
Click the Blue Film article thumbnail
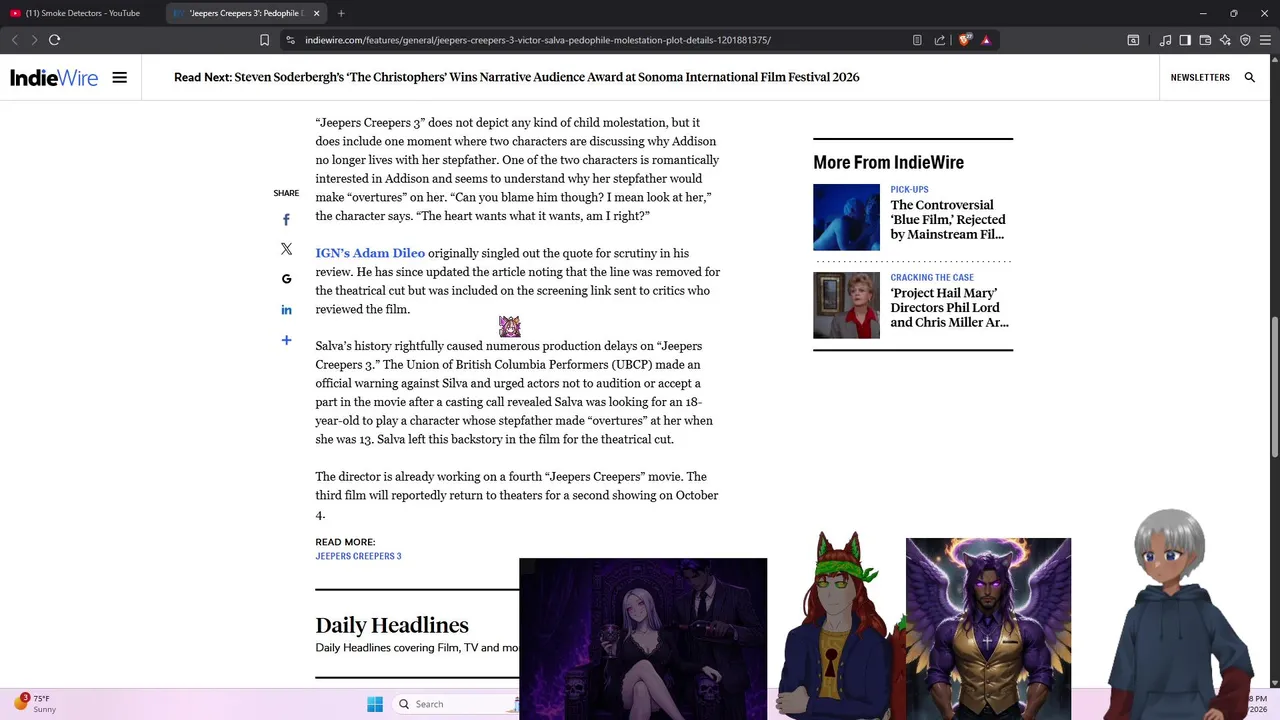(846, 217)
